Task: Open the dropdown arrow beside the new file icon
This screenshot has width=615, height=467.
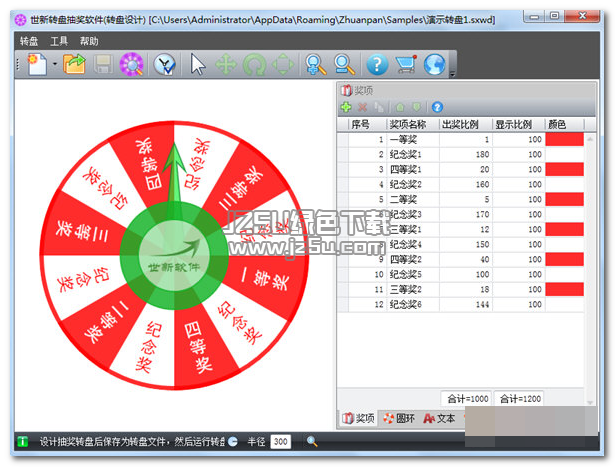Action: point(53,65)
